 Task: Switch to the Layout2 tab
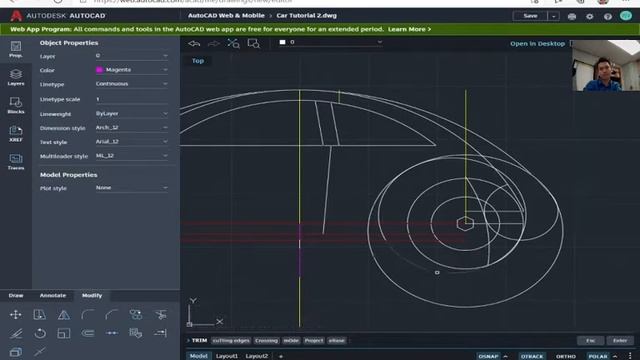(256, 356)
